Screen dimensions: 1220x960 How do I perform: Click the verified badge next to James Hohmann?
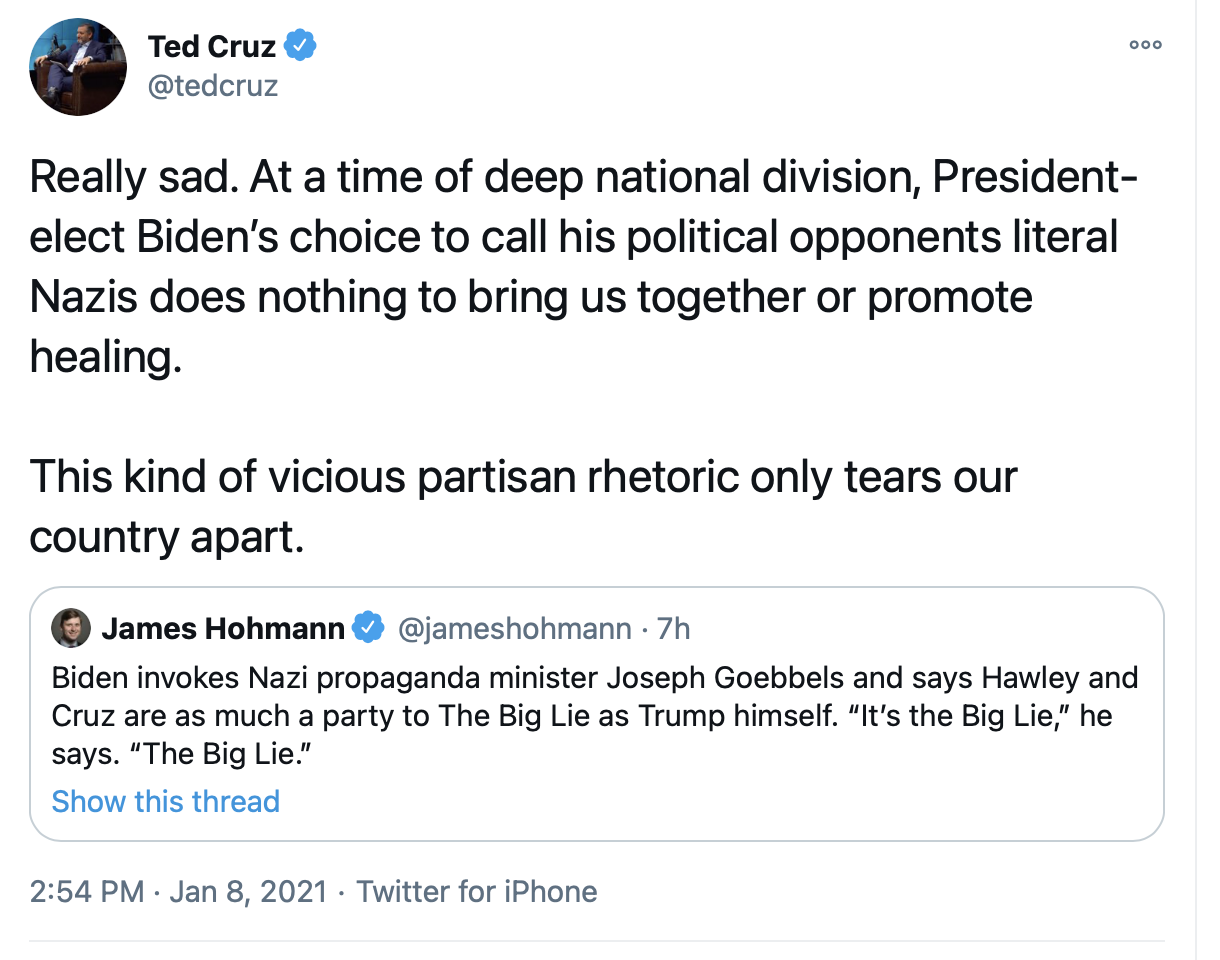[370, 628]
